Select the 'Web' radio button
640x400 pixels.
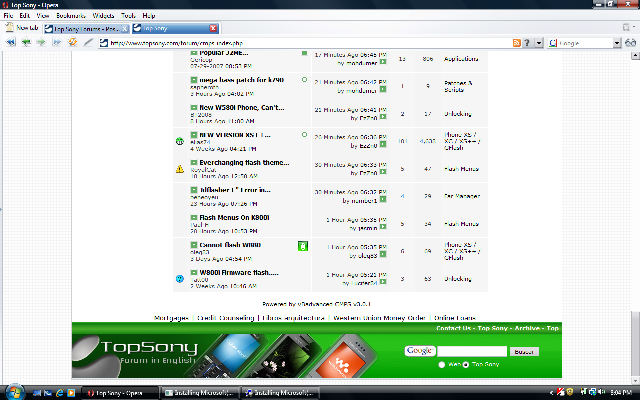(x=442, y=364)
